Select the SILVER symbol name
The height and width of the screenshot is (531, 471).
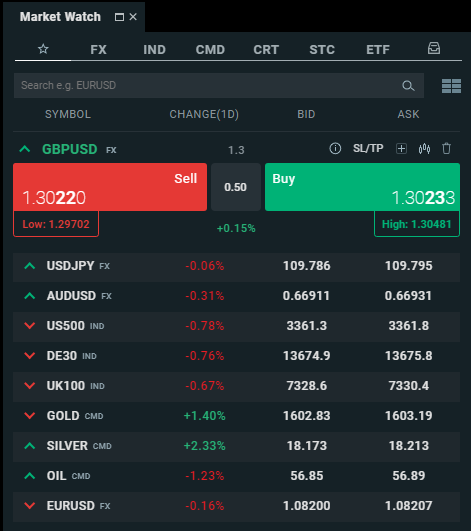coord(67,446)
